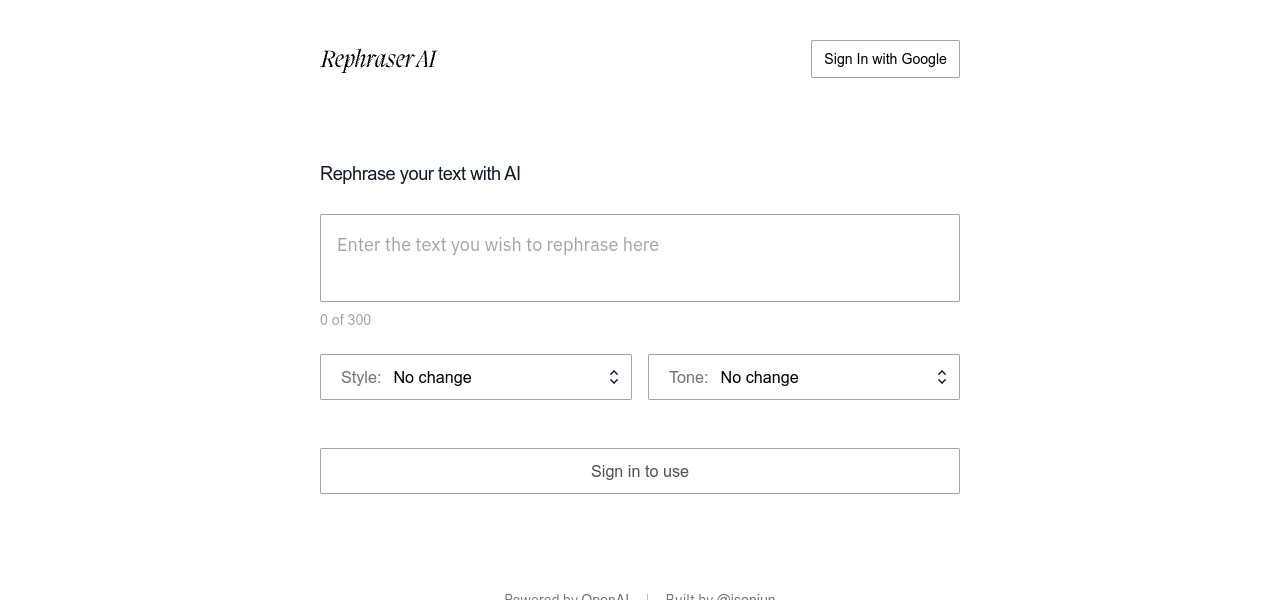
Task: Open the Style dropdown
Action: pyautogui.click(x=476, y=377)
